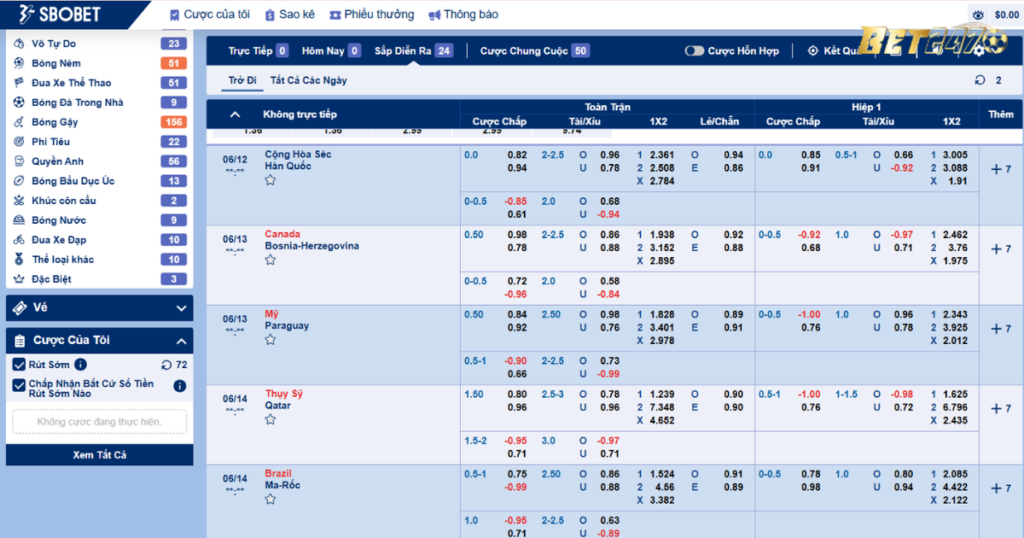Click the Xem Tất Cả button
The width and height of the screenshot is (1024, 538).
click(x=99, y=455)
